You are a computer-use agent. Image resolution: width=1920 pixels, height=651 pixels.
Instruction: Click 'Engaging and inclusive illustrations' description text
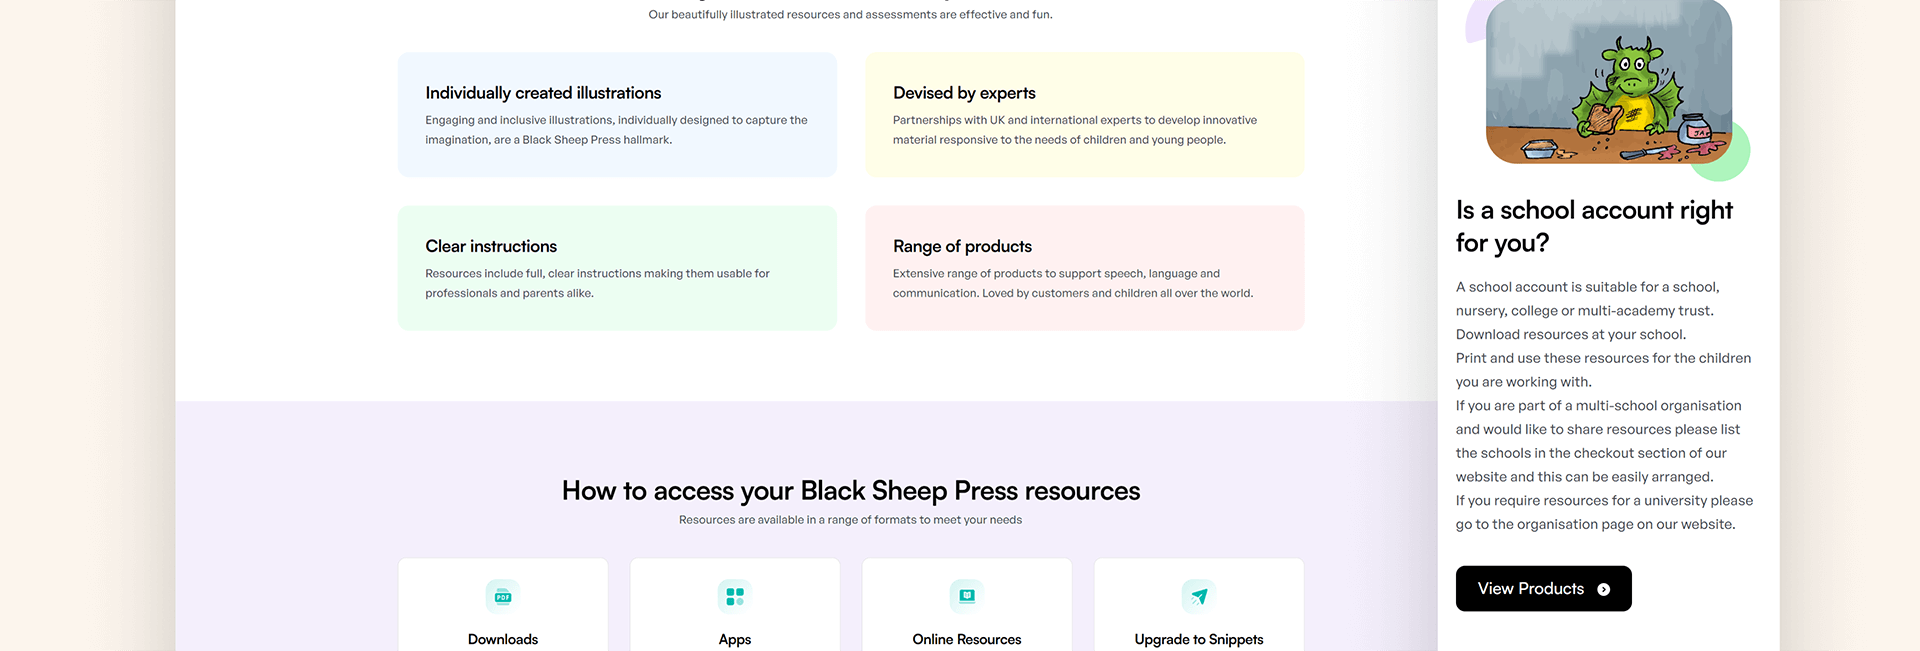[x=616, y=130]
